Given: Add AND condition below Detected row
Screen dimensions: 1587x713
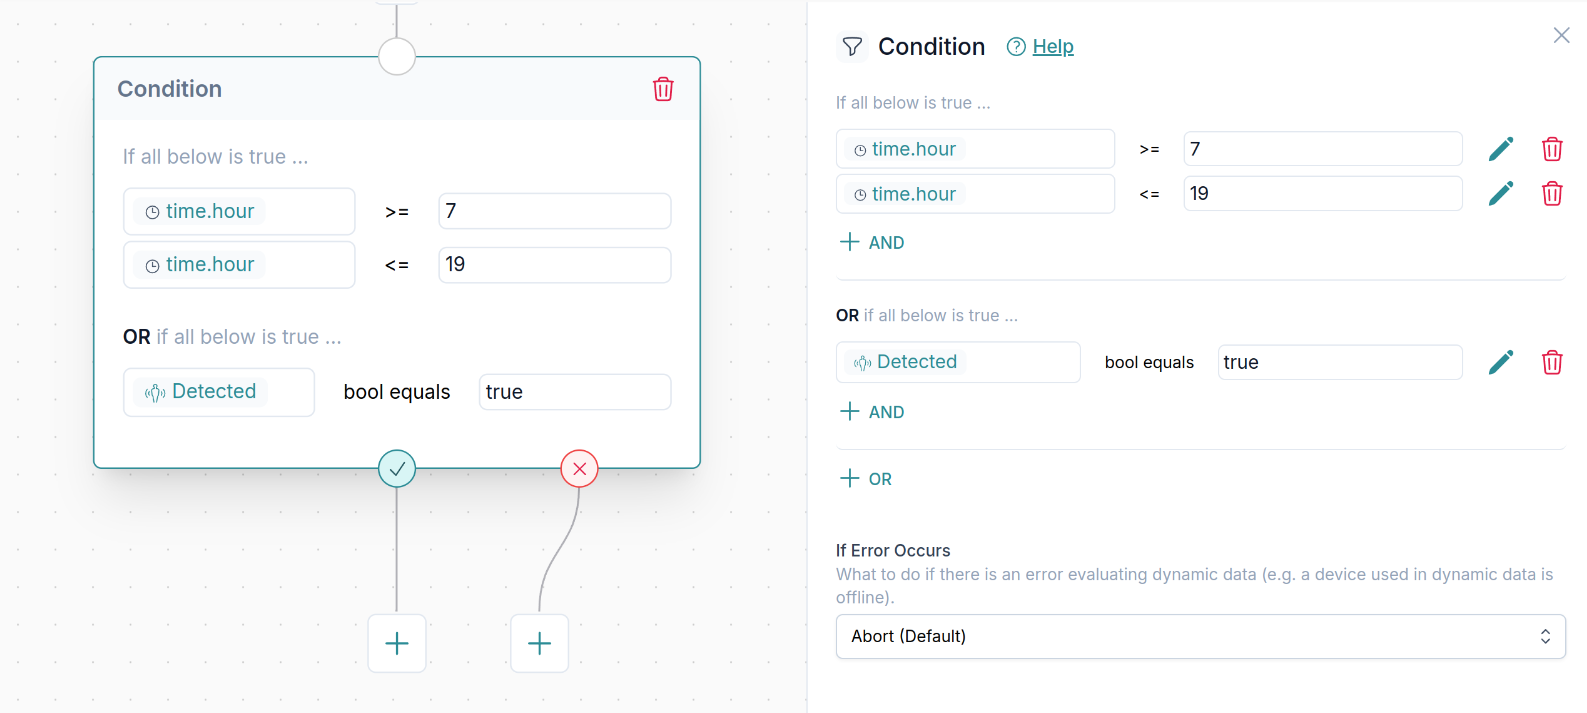Looking at the screenshot, I should pyautogui.click(x=872, y=411).
